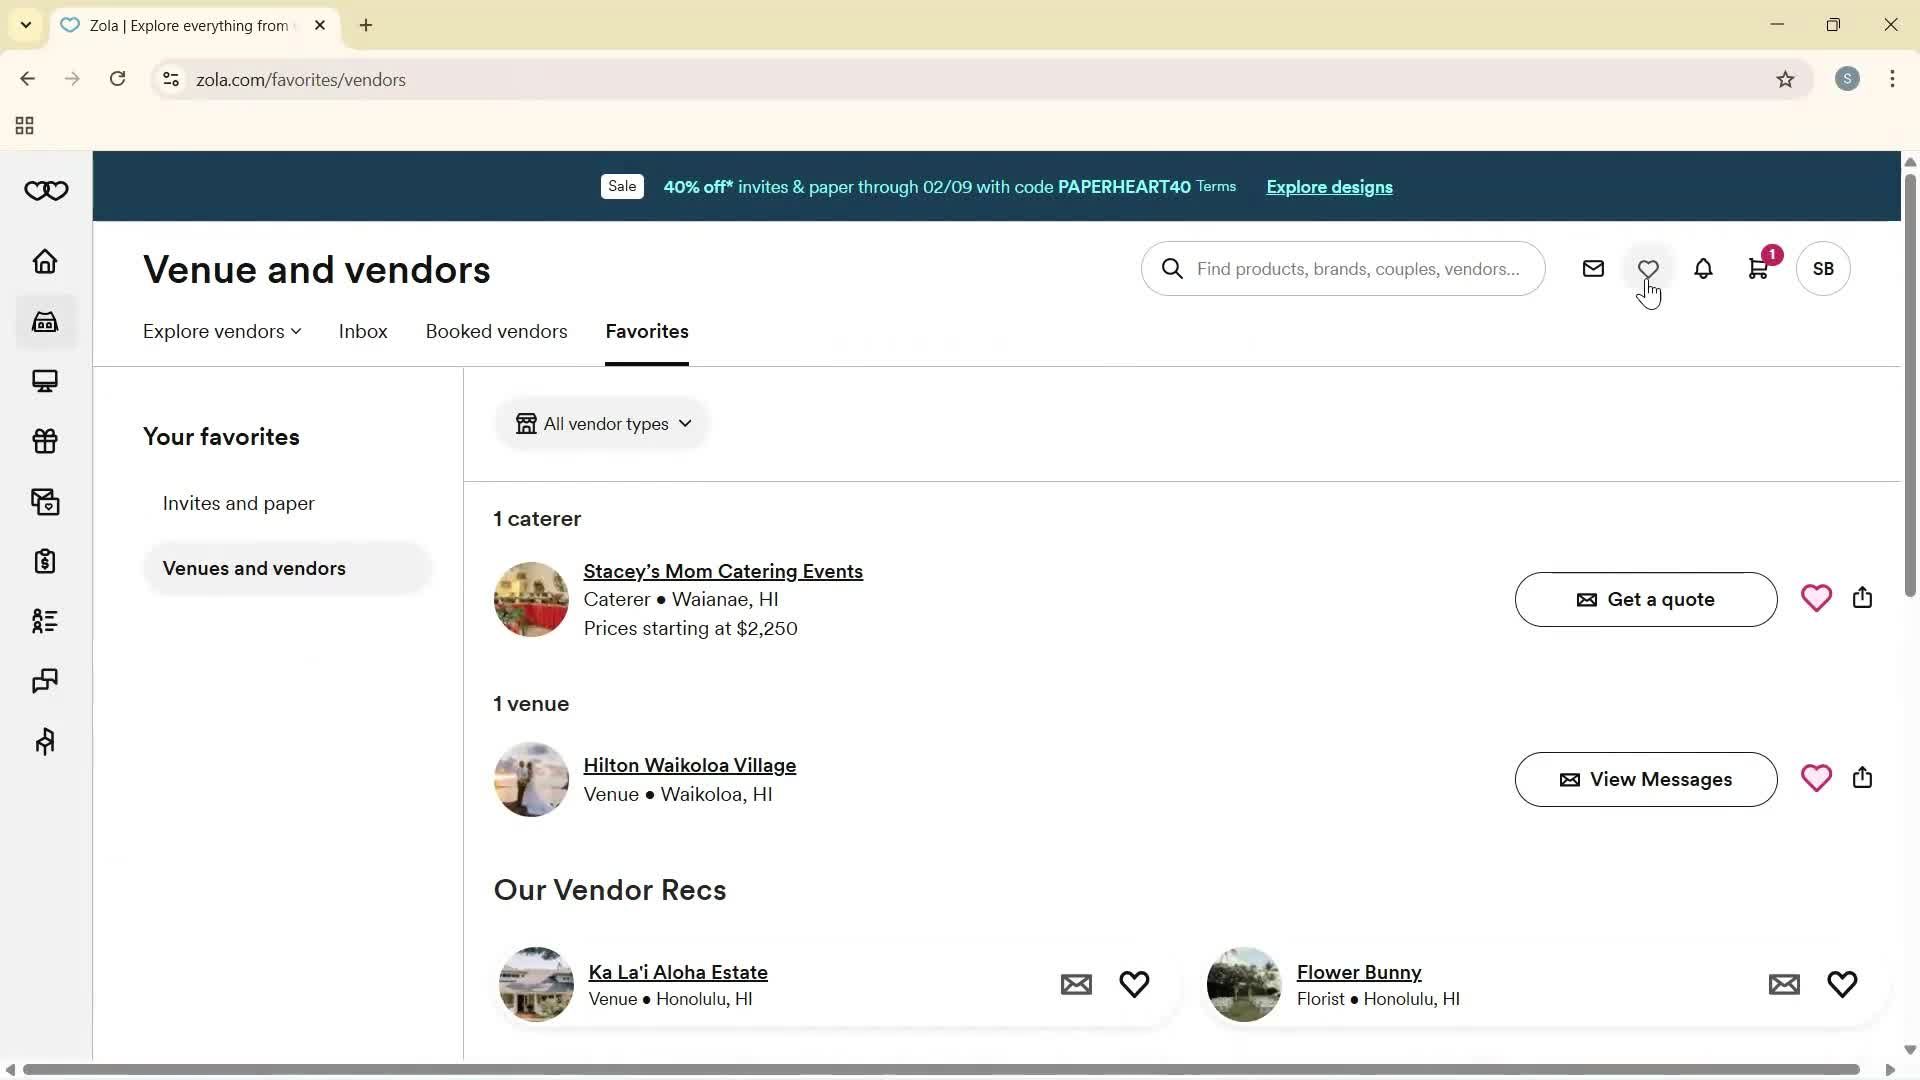Image resolution: width=1920 pixels, height=1080 pixels.
Task: Open the Seating chart chair icon
Action: 45,741
